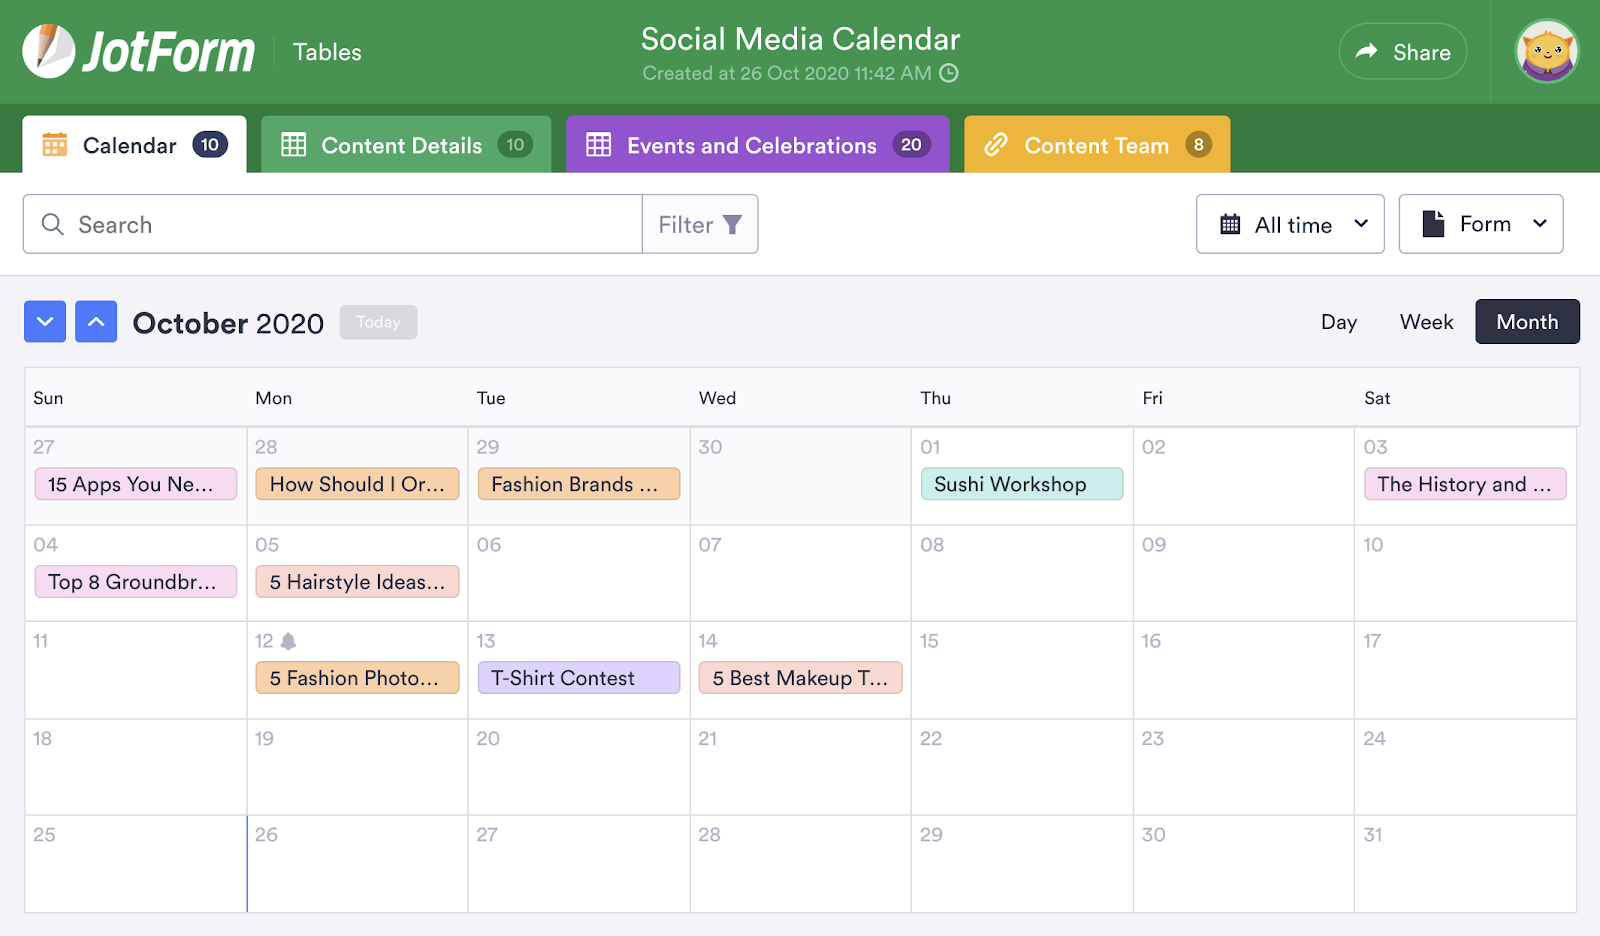
Task: Open the Tables menu item
Action: [326, 51]
